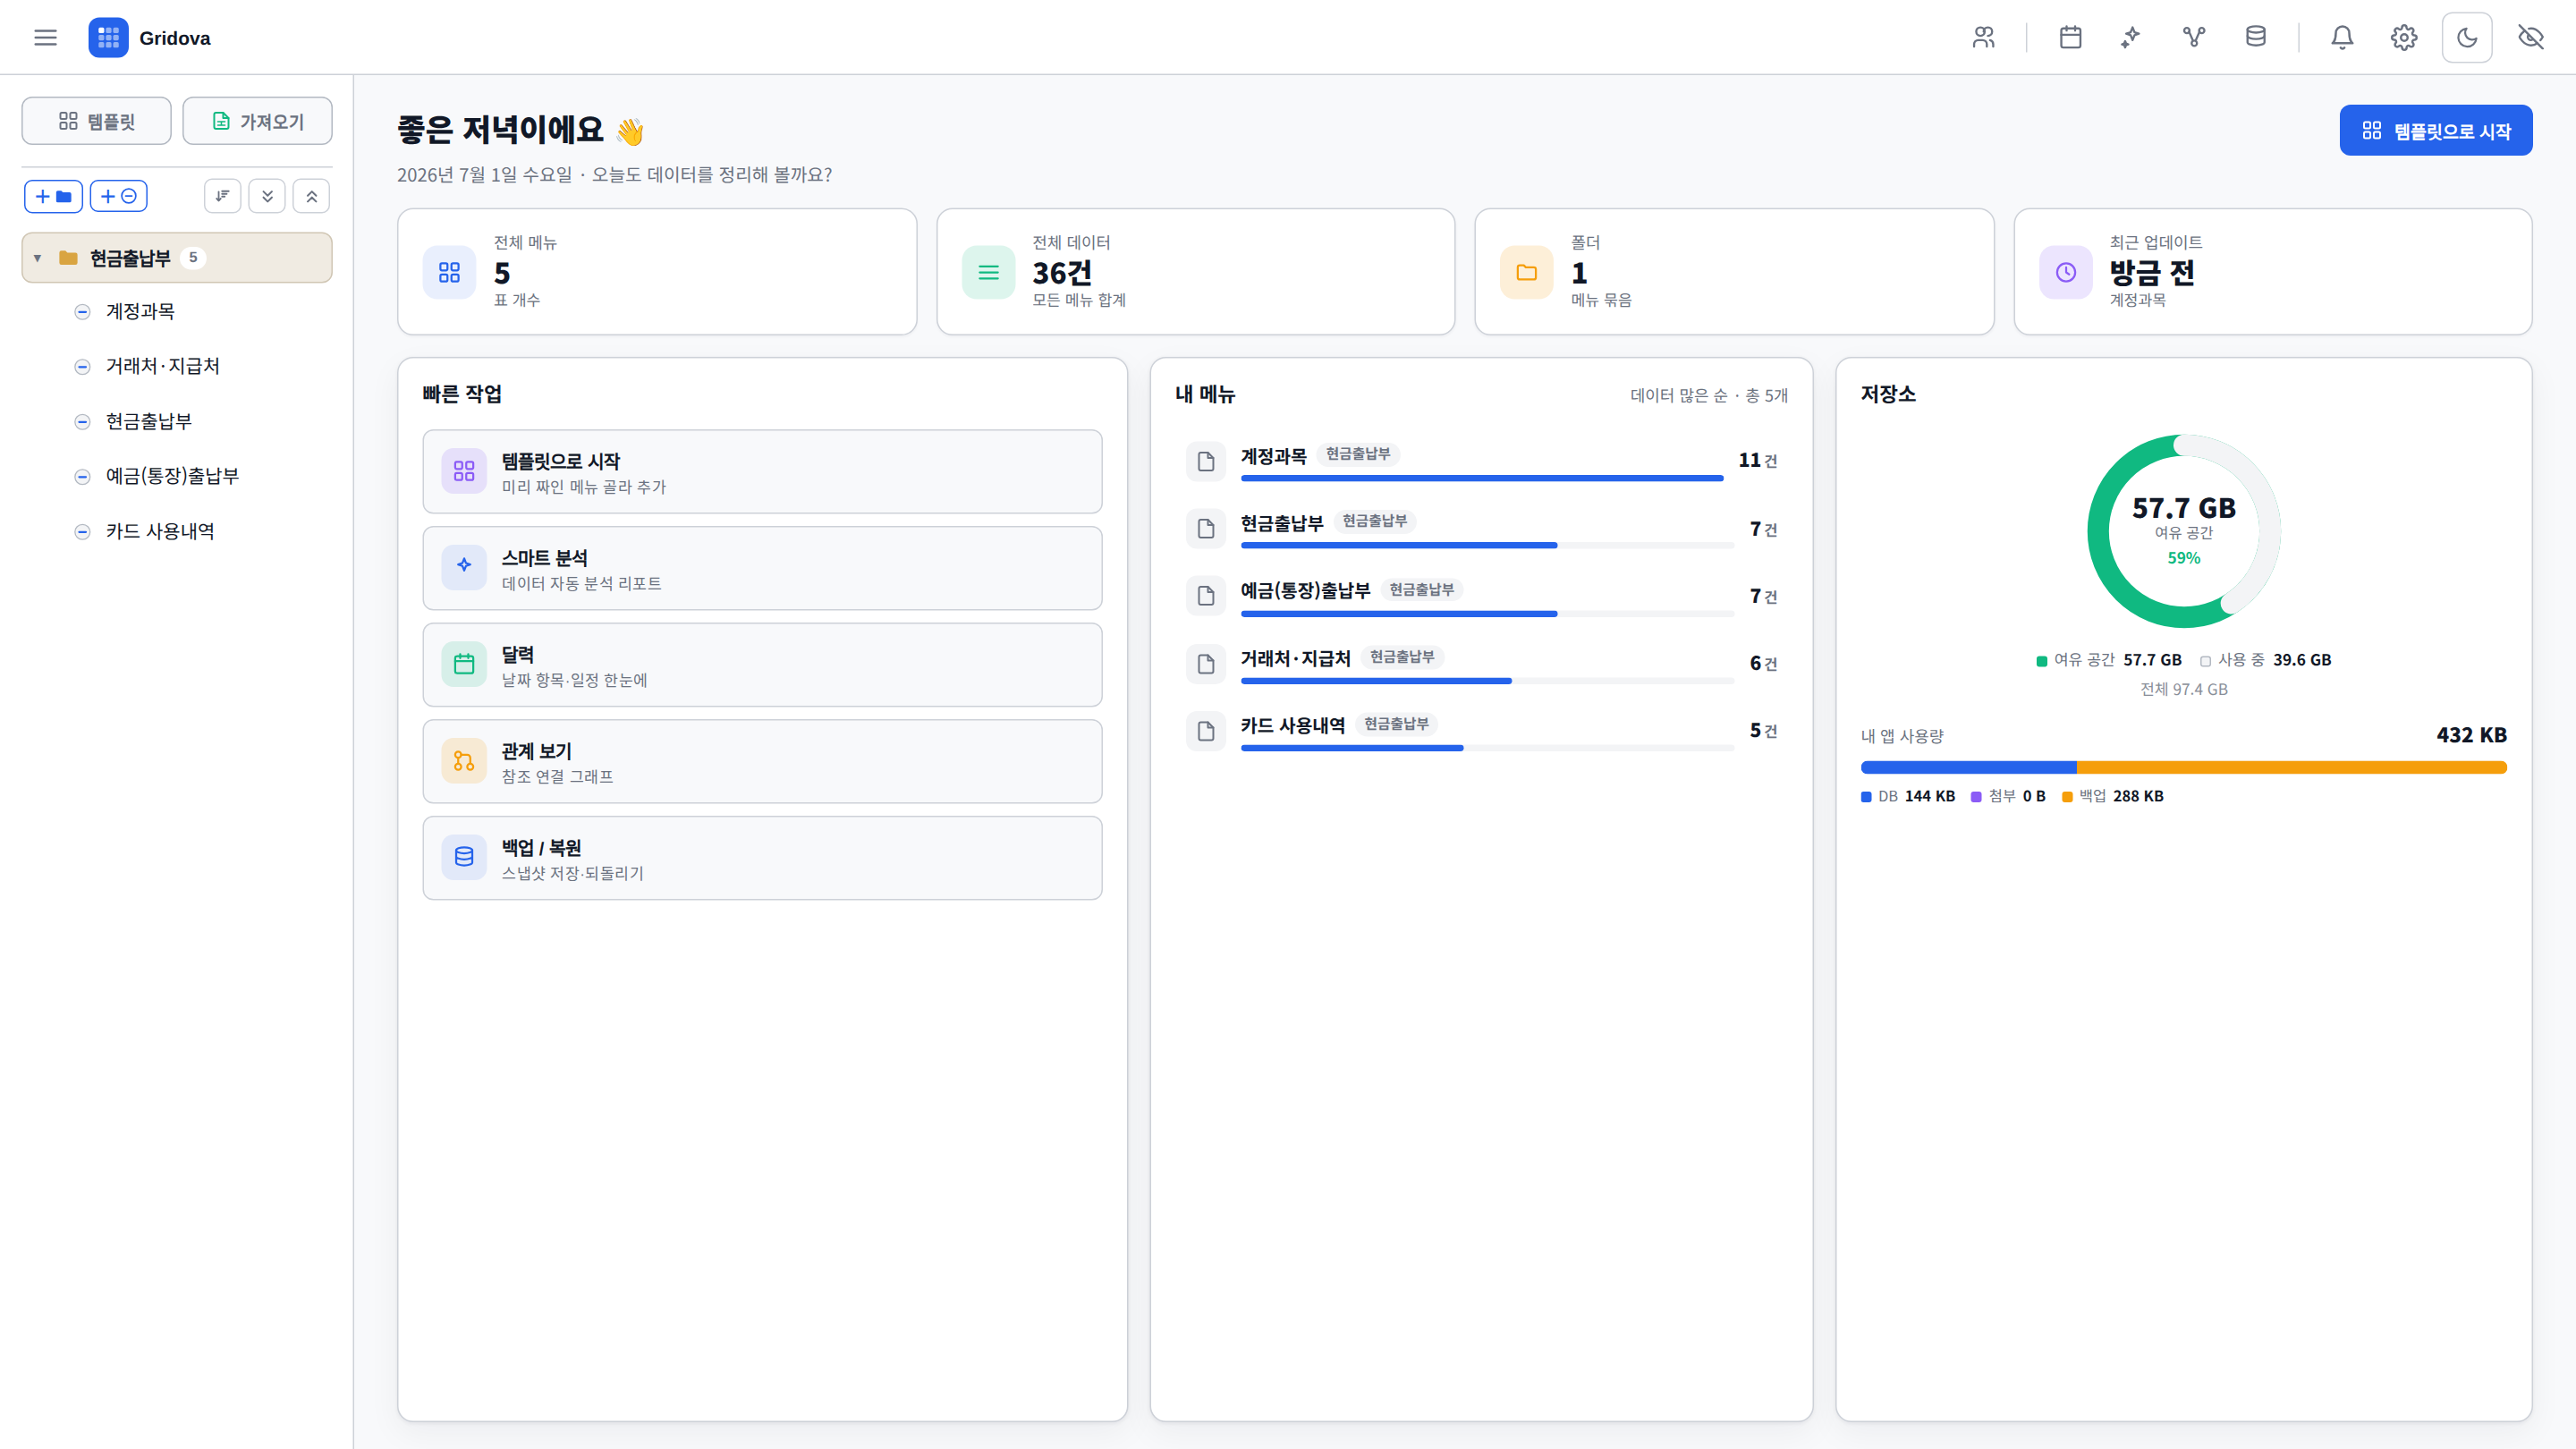Open 거래처·지급처 in 내 메뉴 list

1481,663
